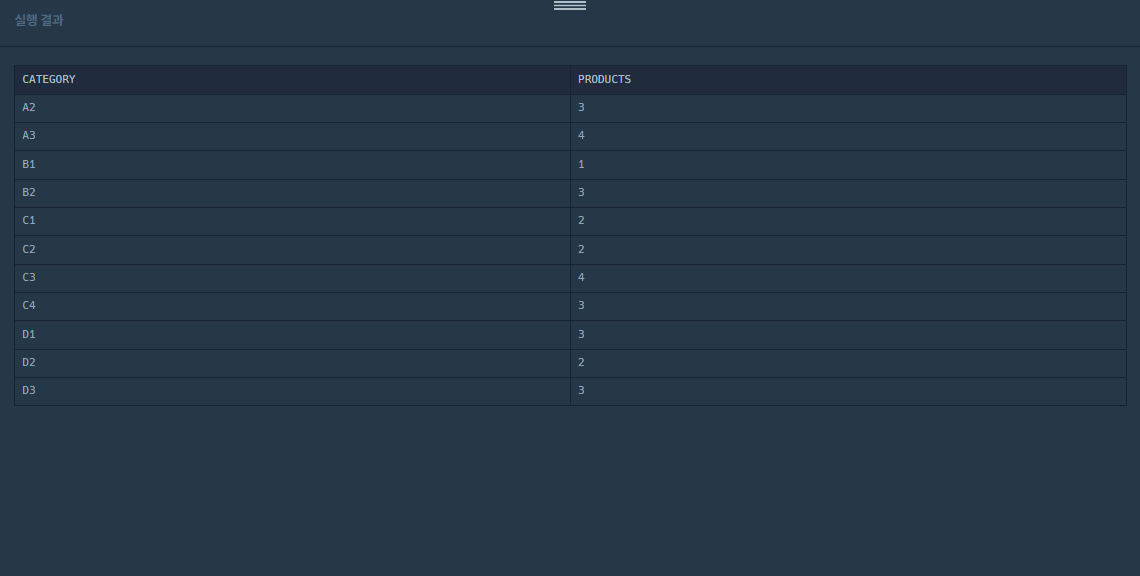Select the A3 category cell

coord(292,136)
